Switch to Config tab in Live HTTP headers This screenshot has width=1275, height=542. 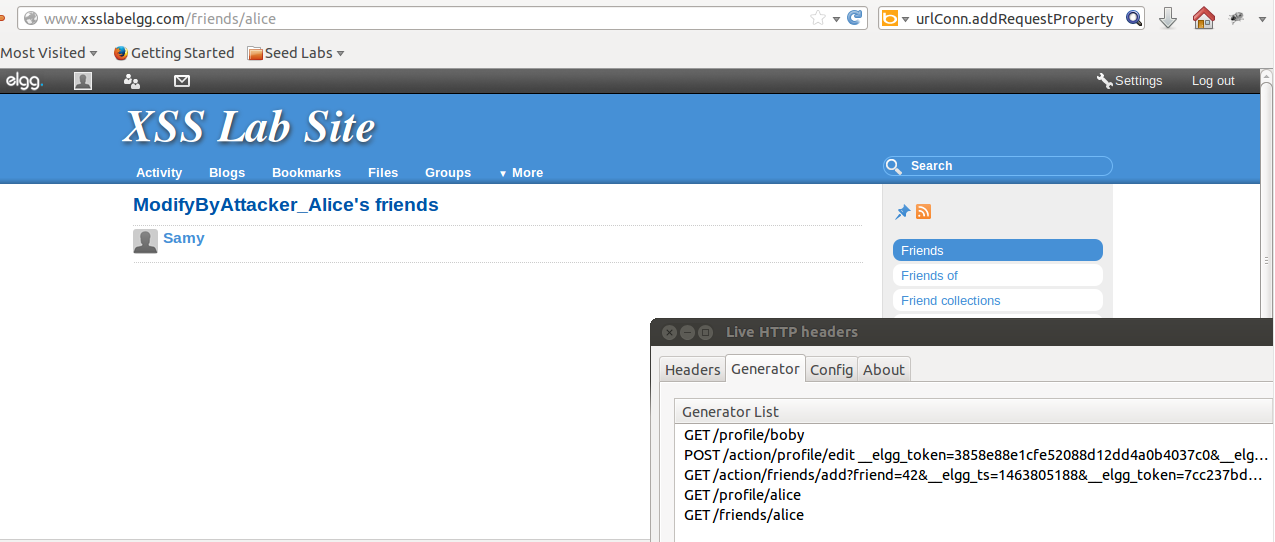click(x=831, y=370)
